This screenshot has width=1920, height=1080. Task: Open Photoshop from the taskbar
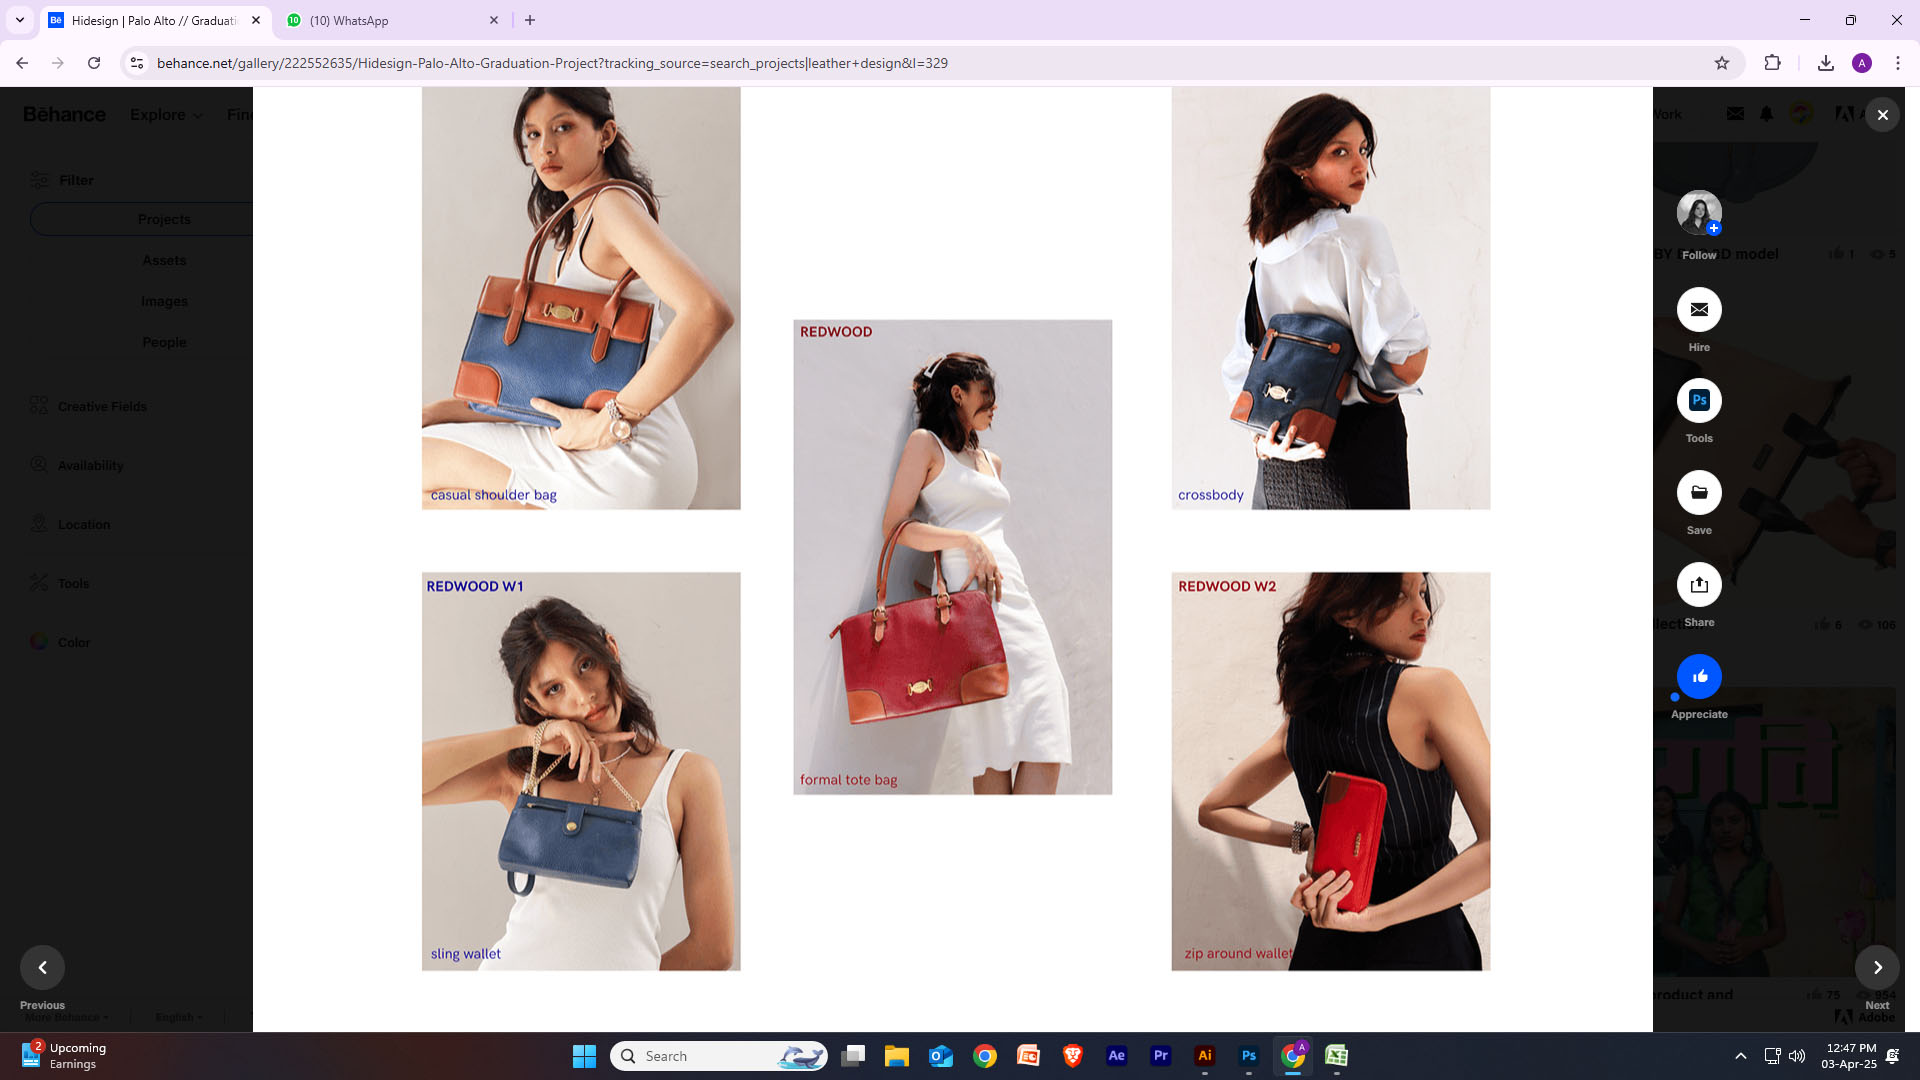pyautogui.click(x=1248, y=1056)
